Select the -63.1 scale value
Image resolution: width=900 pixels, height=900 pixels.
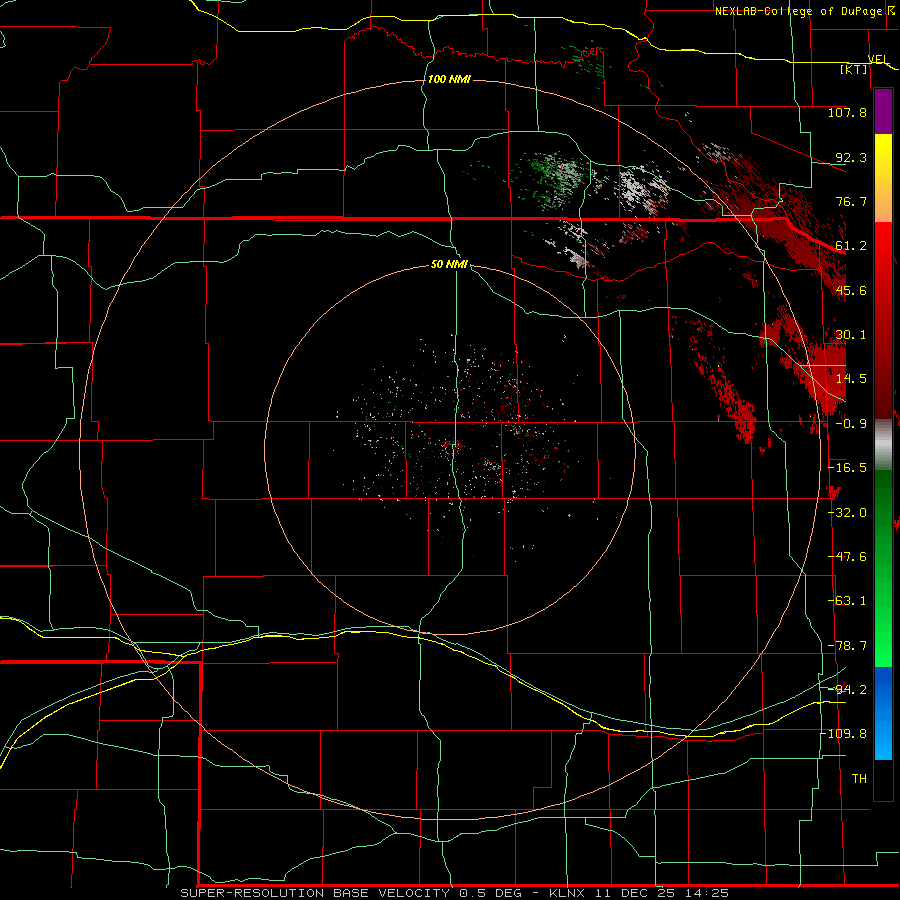[847, 601]
